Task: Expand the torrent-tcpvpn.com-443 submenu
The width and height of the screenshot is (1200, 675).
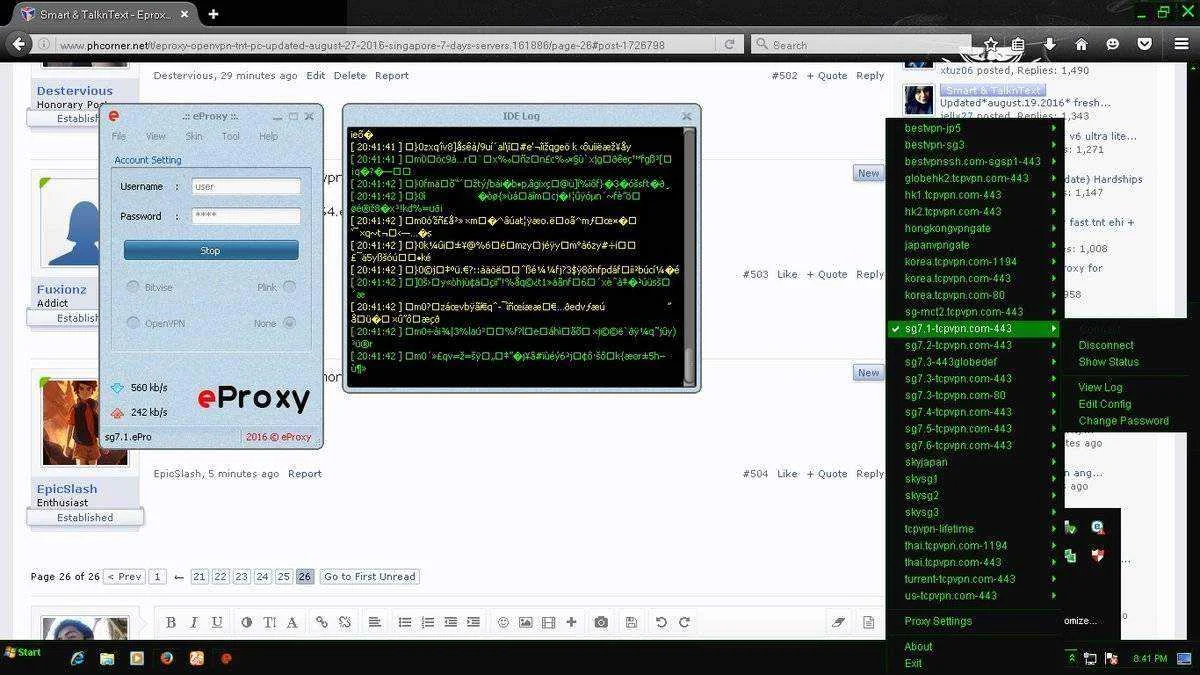Action: (x=974, y=579)
